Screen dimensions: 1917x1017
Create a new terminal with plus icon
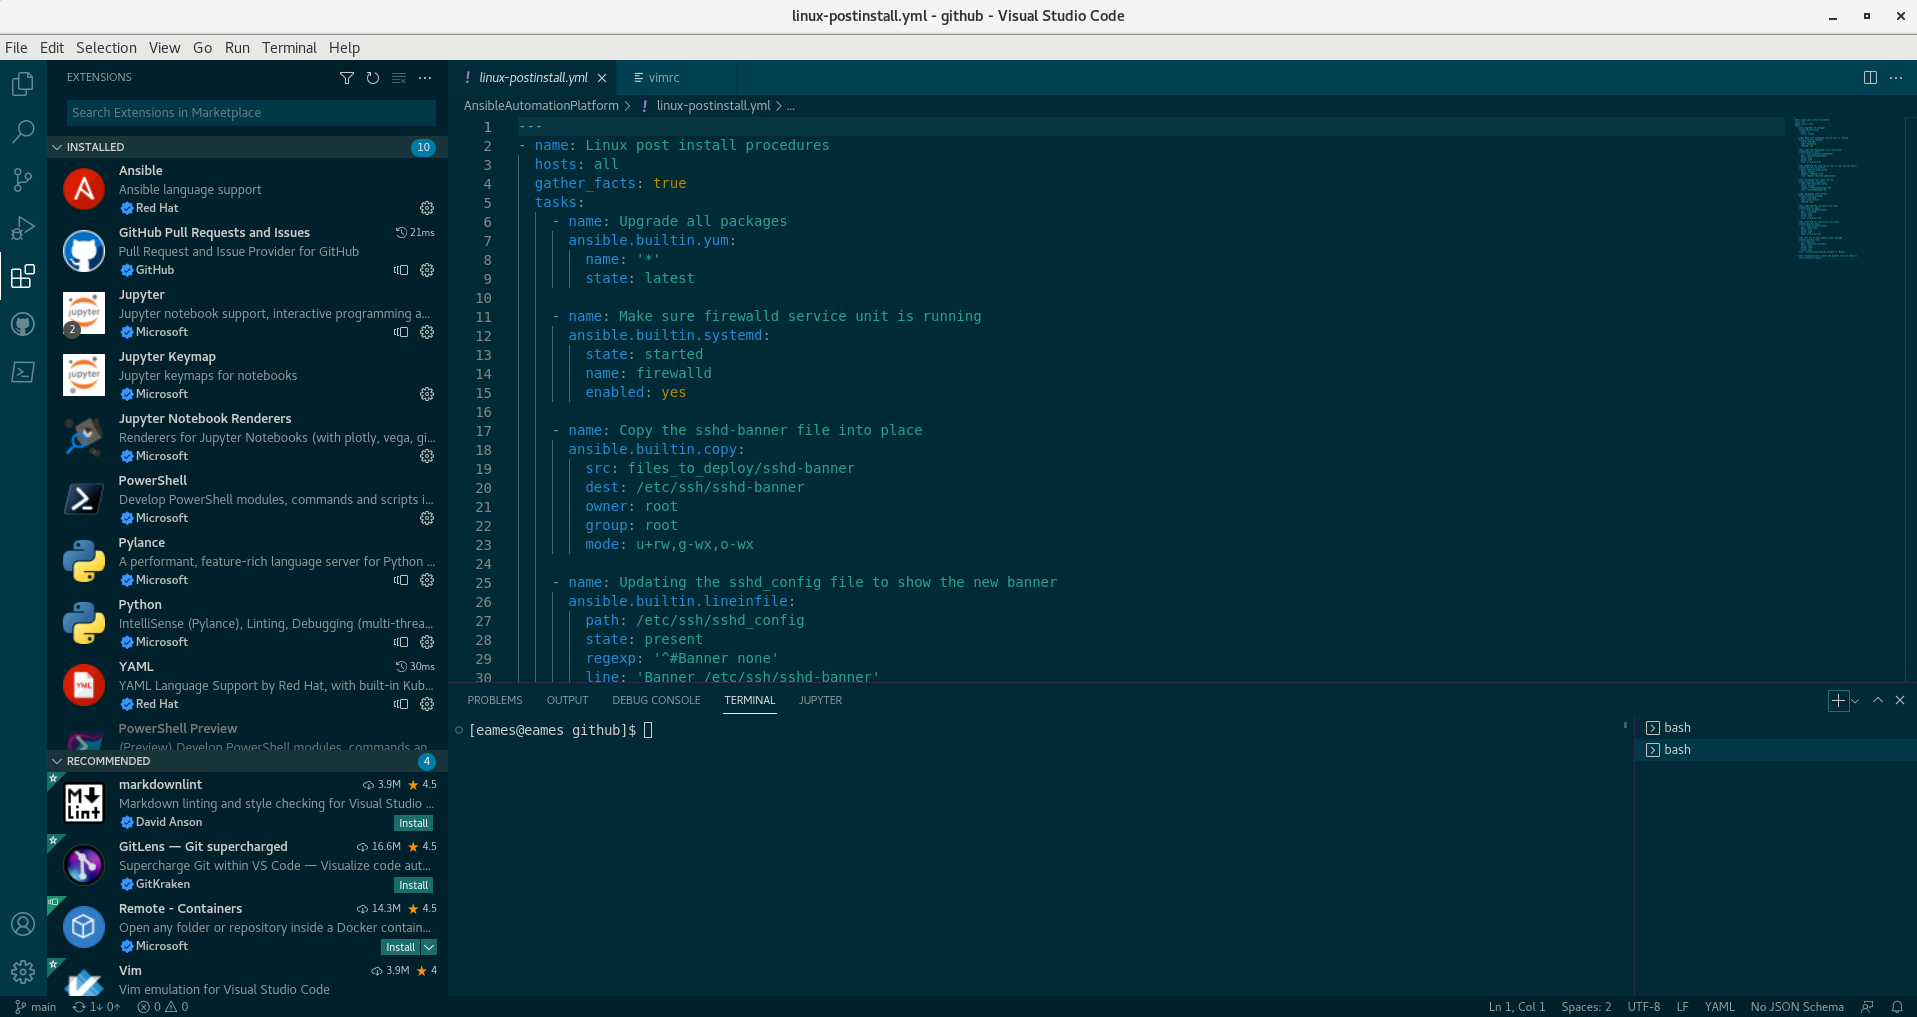[1838, 701]
